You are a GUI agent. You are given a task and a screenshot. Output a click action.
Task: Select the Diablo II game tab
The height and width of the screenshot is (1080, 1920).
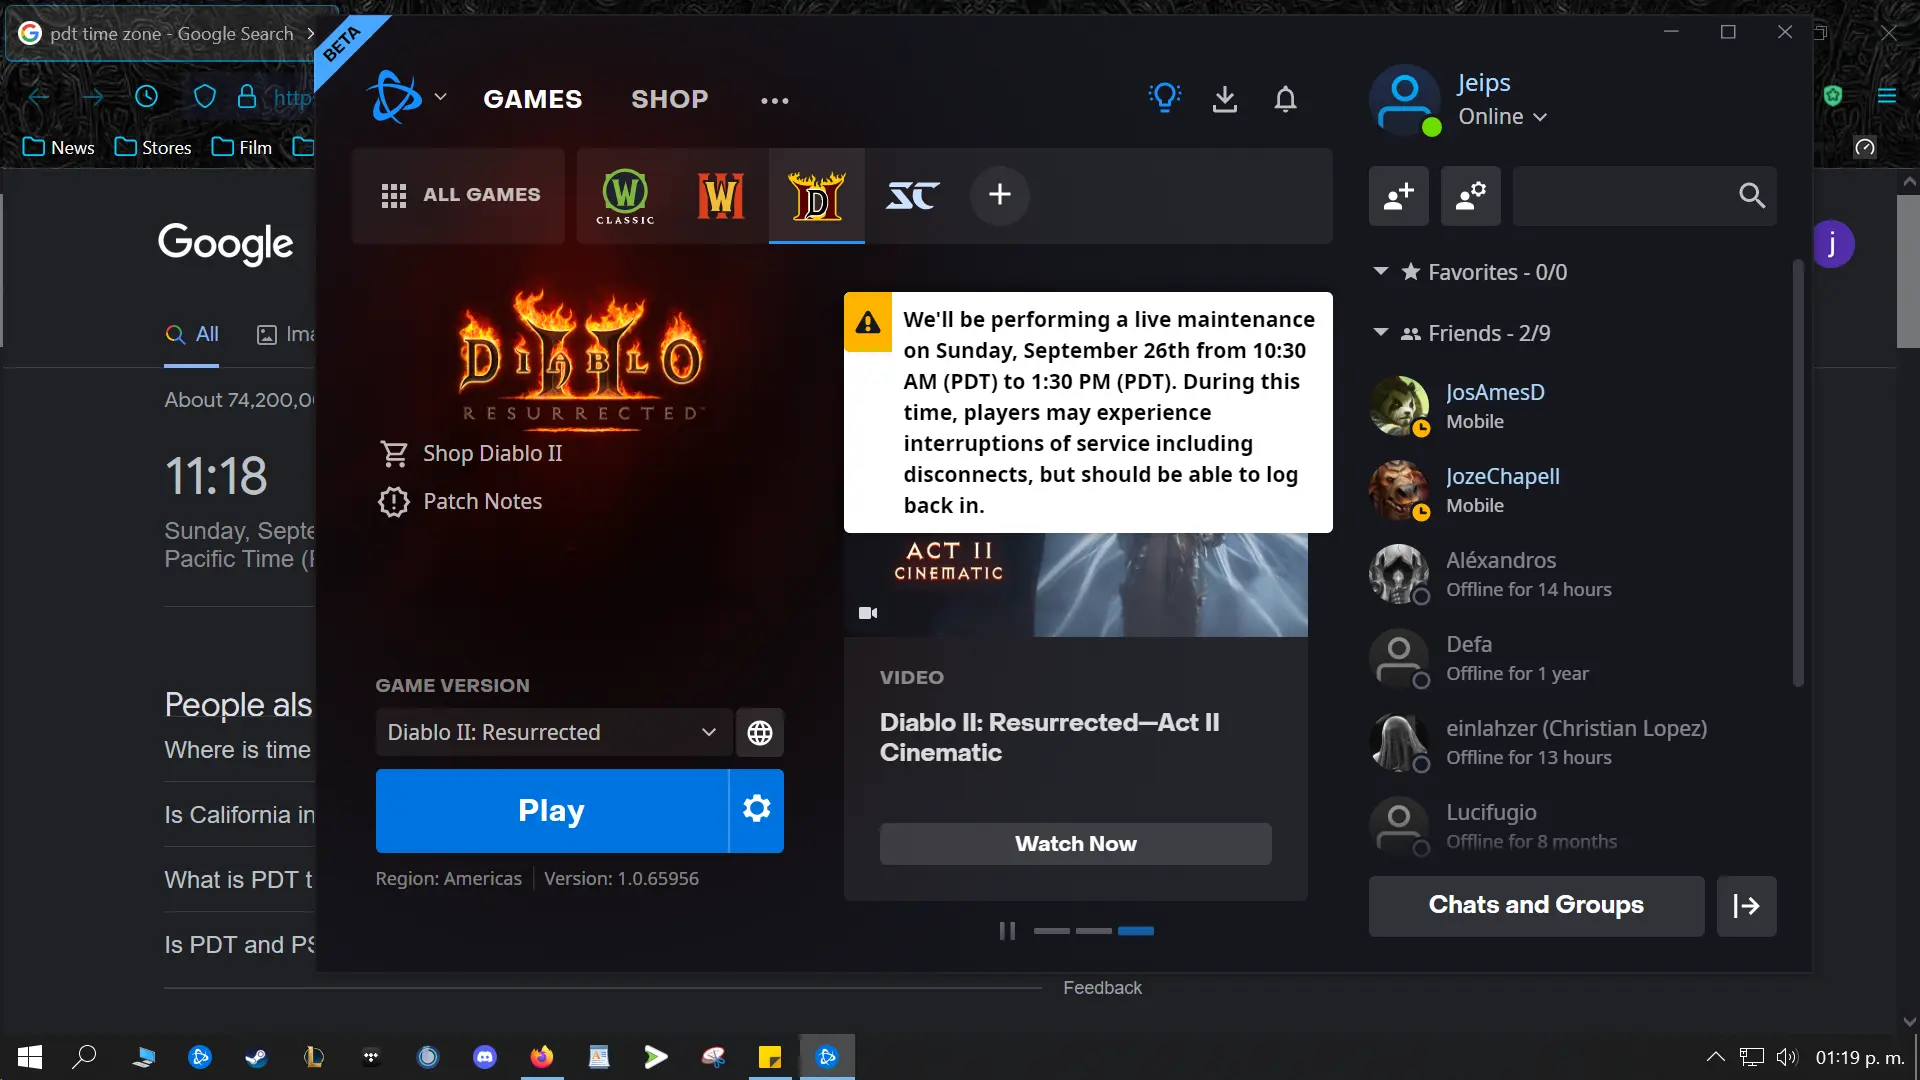pyautogui.click(x=817, y=195)
